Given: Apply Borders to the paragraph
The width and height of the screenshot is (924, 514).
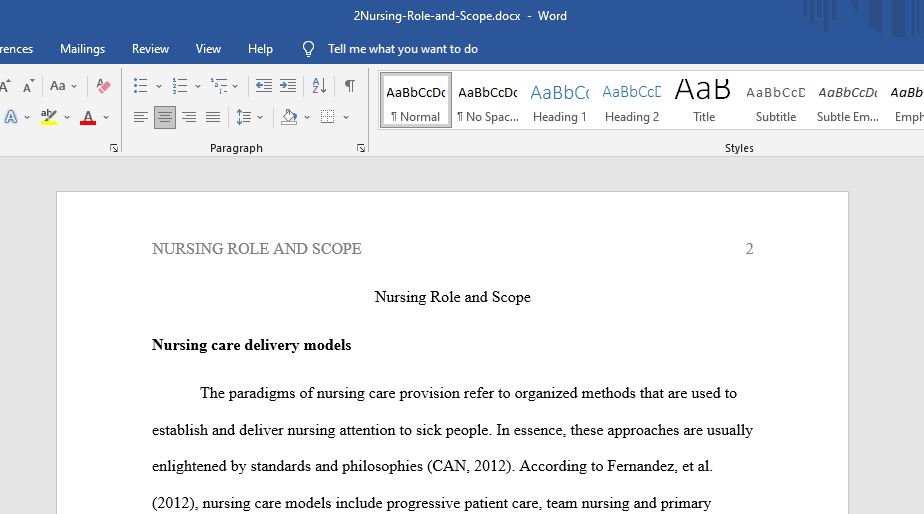Looking at the screenshot, I should point(328,117).
